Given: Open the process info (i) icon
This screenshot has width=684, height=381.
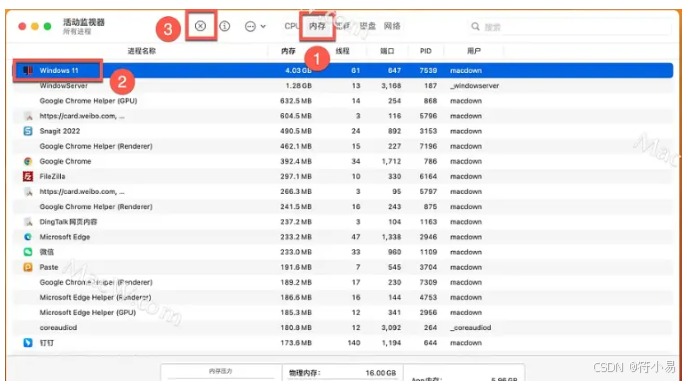Looking at the screenshot, I should coord(225,26).
